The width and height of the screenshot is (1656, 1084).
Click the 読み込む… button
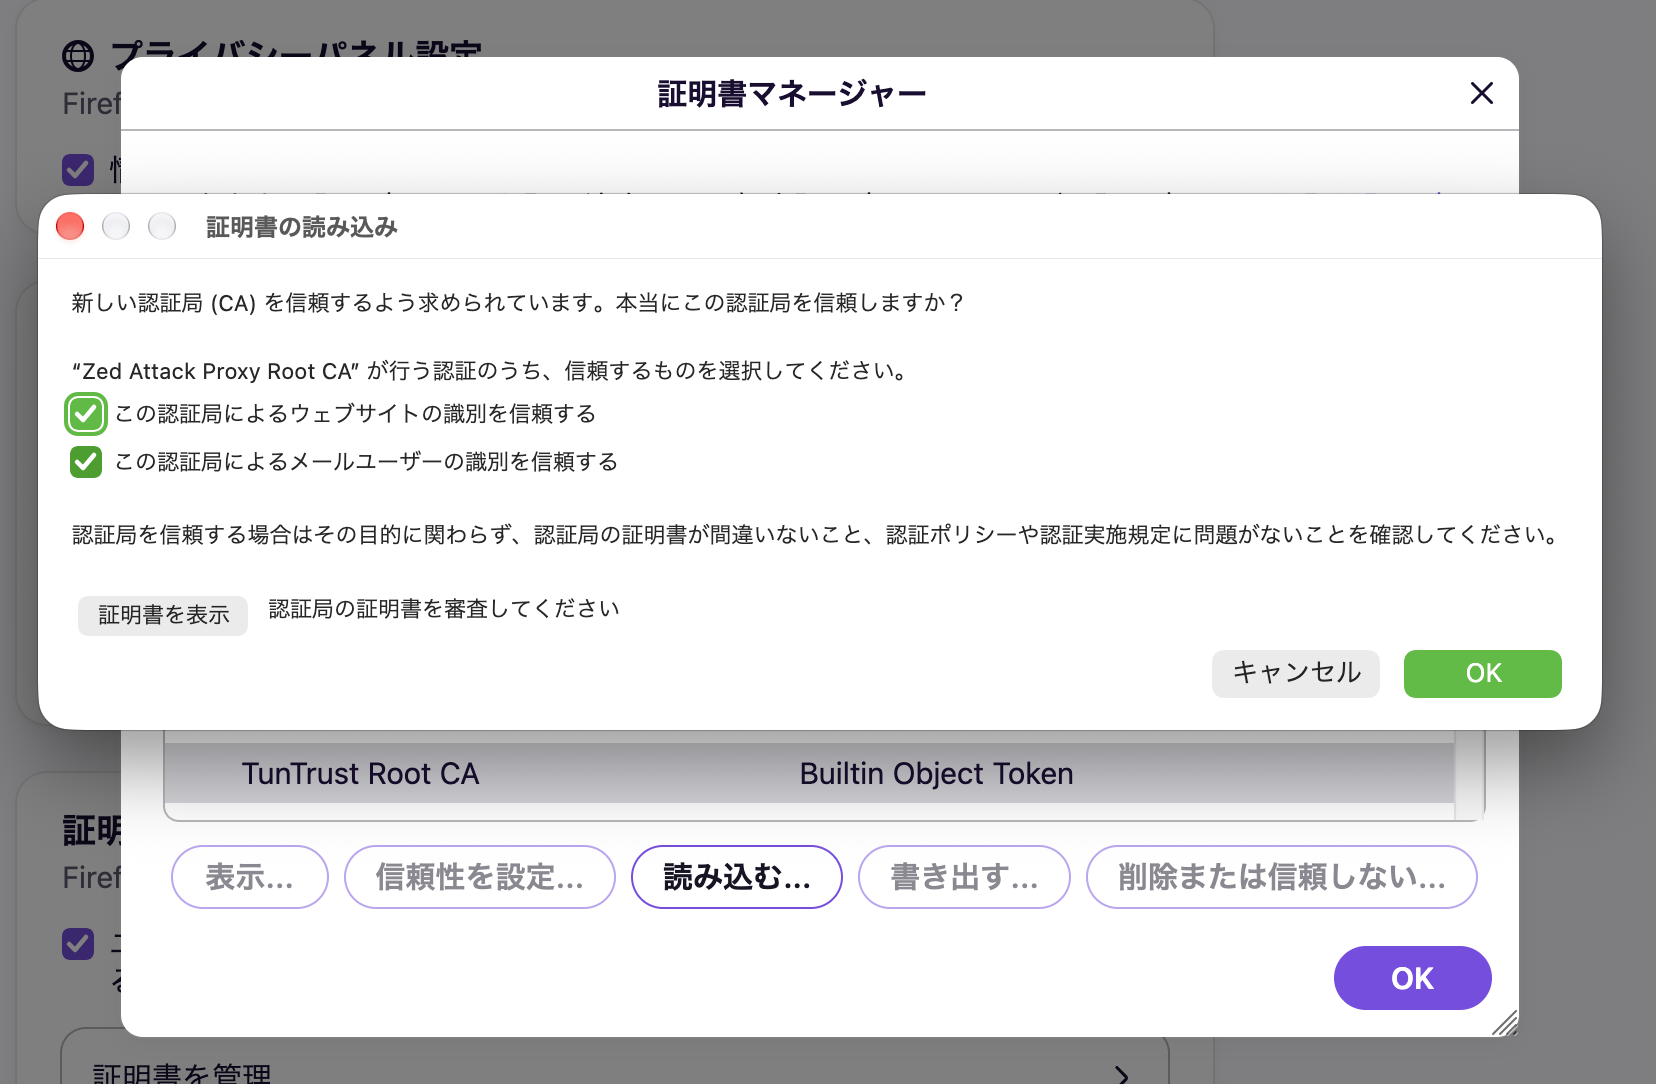[737, 877]
